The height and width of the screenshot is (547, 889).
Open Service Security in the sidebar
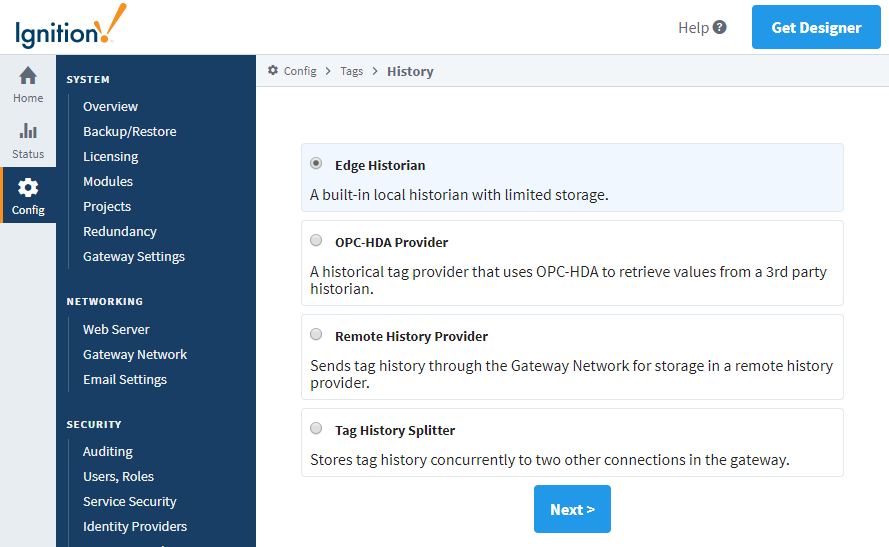tap(130, 501)
